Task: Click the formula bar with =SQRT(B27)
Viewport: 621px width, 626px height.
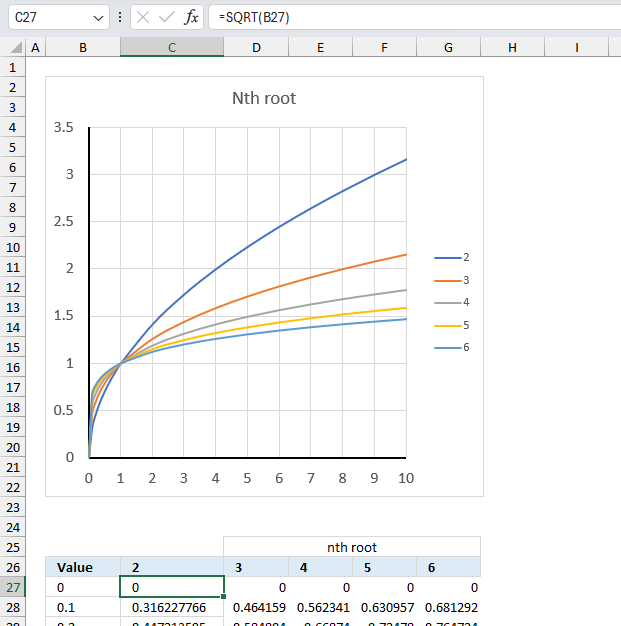Action: coord(415,17)
